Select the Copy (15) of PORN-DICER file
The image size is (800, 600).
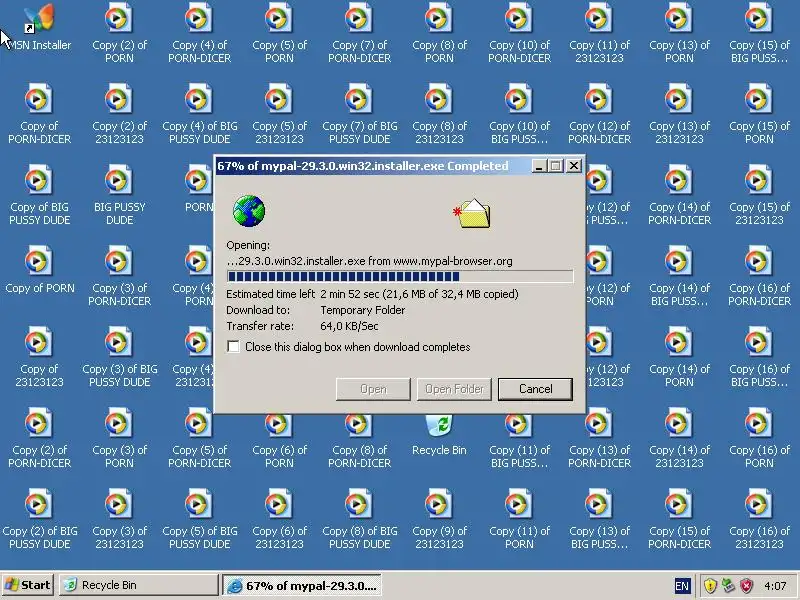(x=680, y=520)
